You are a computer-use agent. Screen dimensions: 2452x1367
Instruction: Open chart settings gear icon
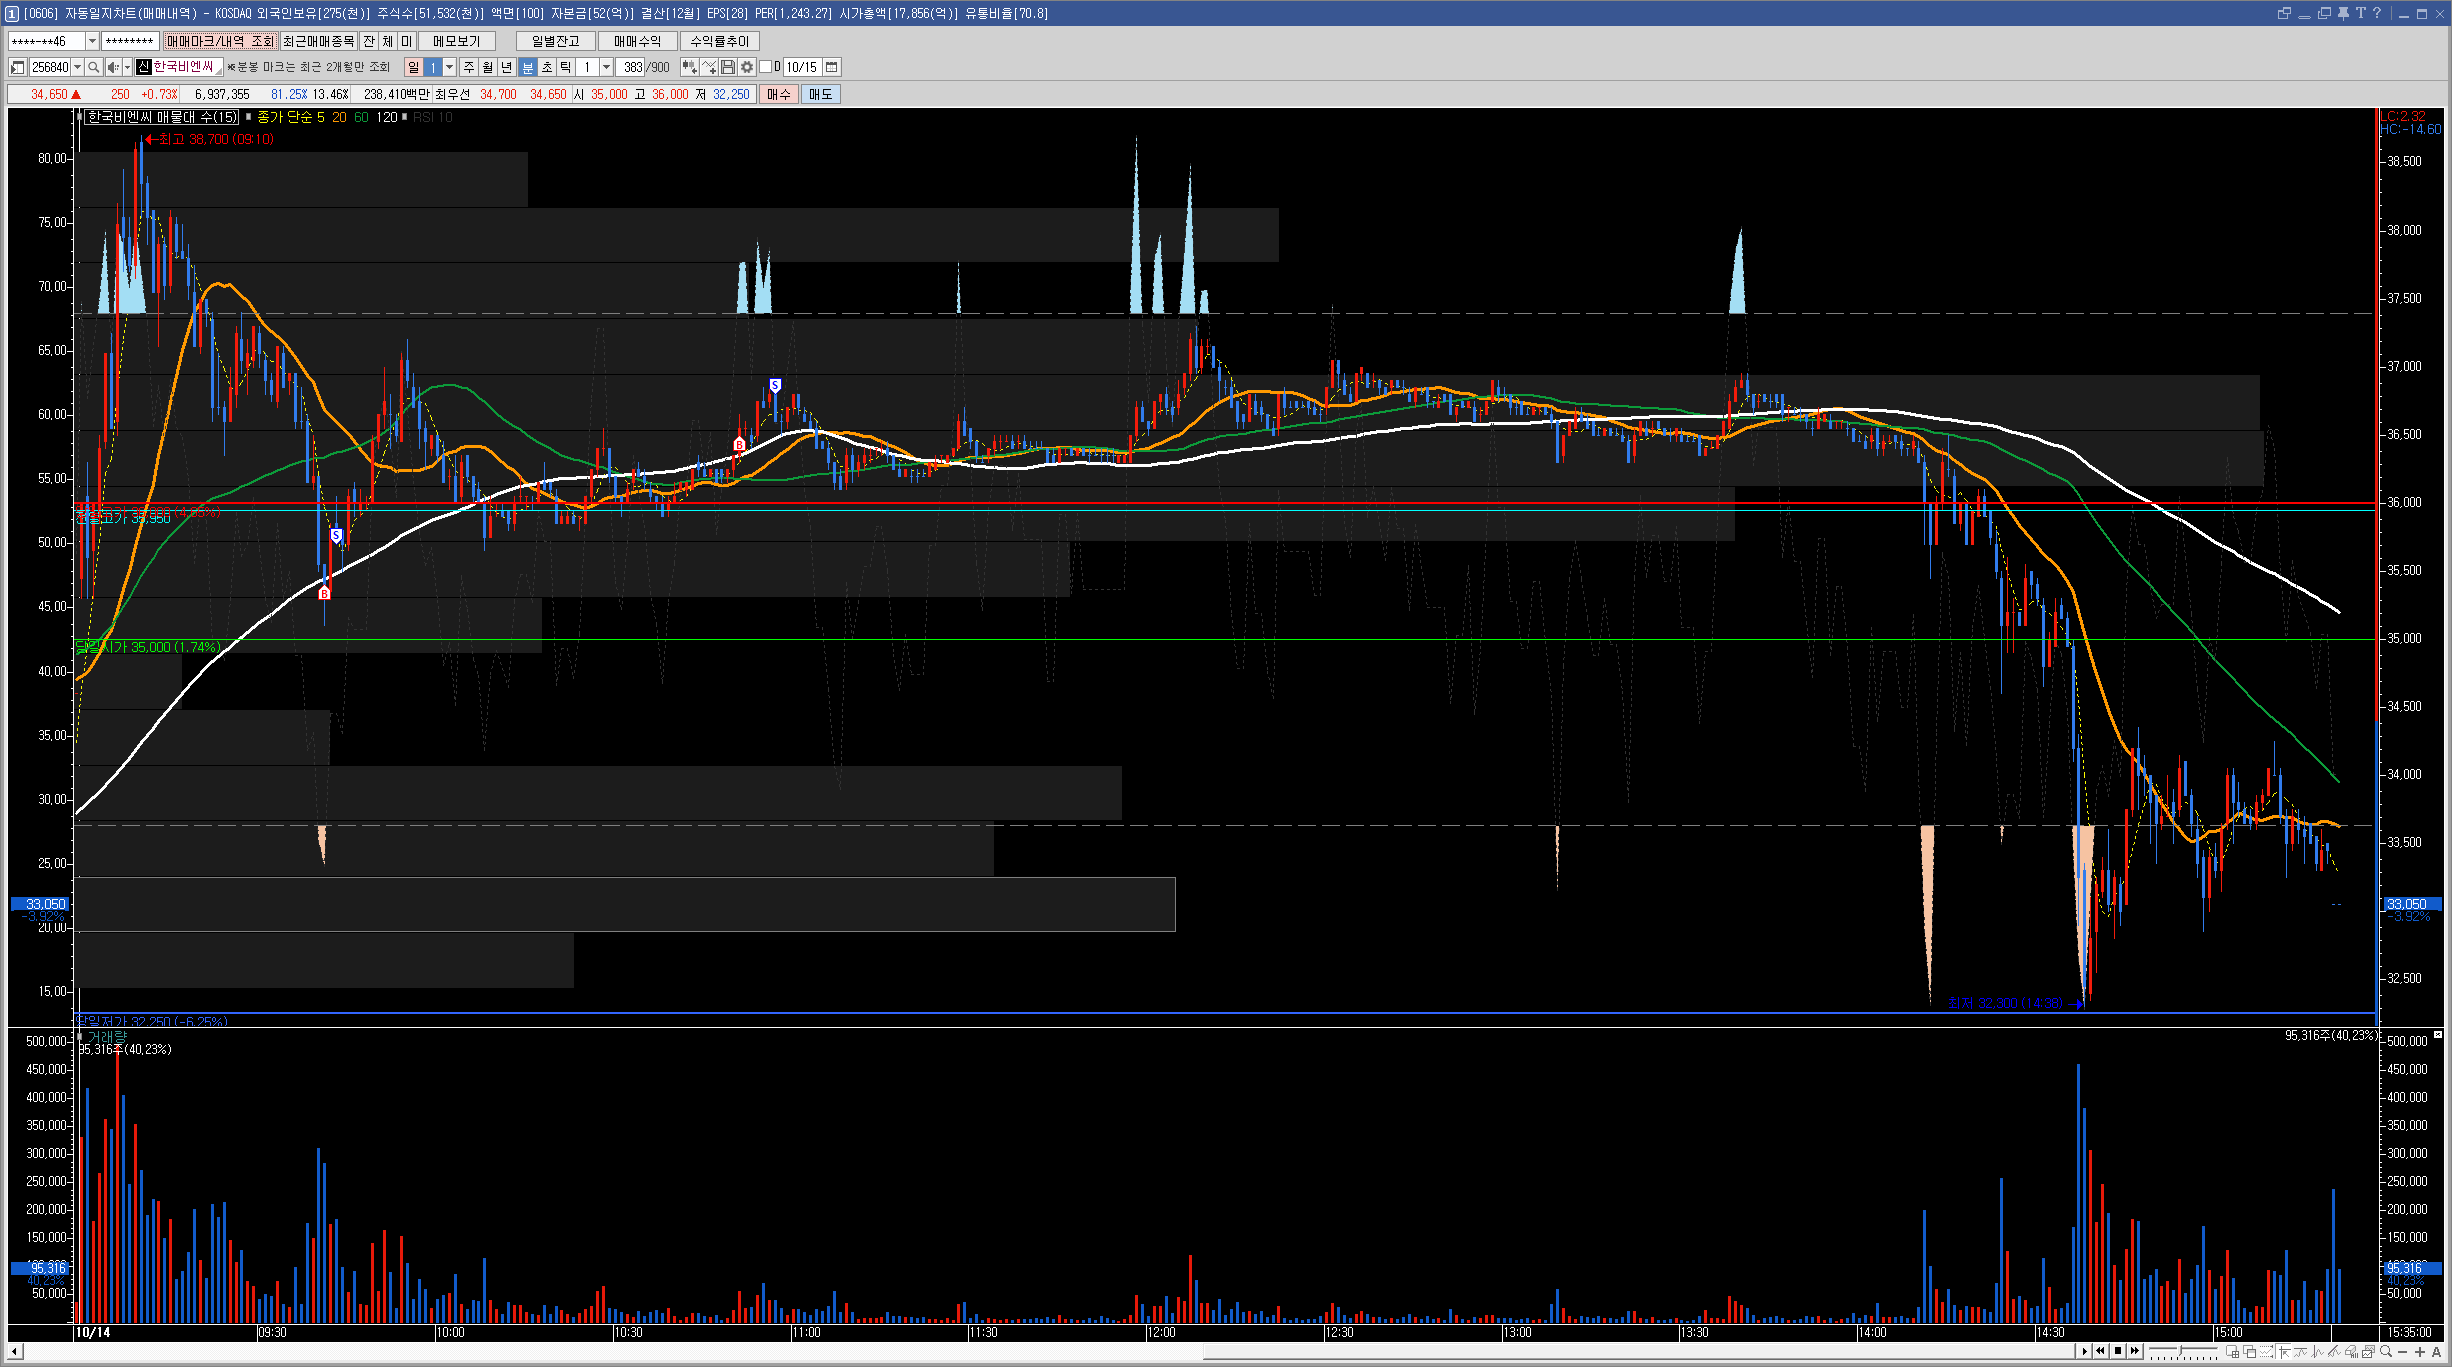coord(747,67)
